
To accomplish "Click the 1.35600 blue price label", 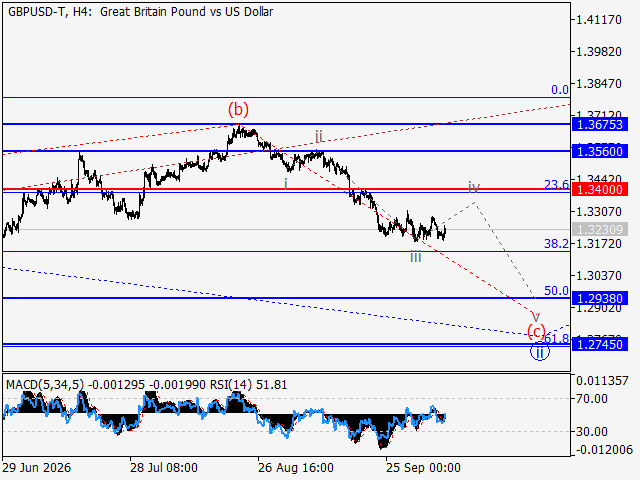I will pyautogui.click(x=600, y=151).
